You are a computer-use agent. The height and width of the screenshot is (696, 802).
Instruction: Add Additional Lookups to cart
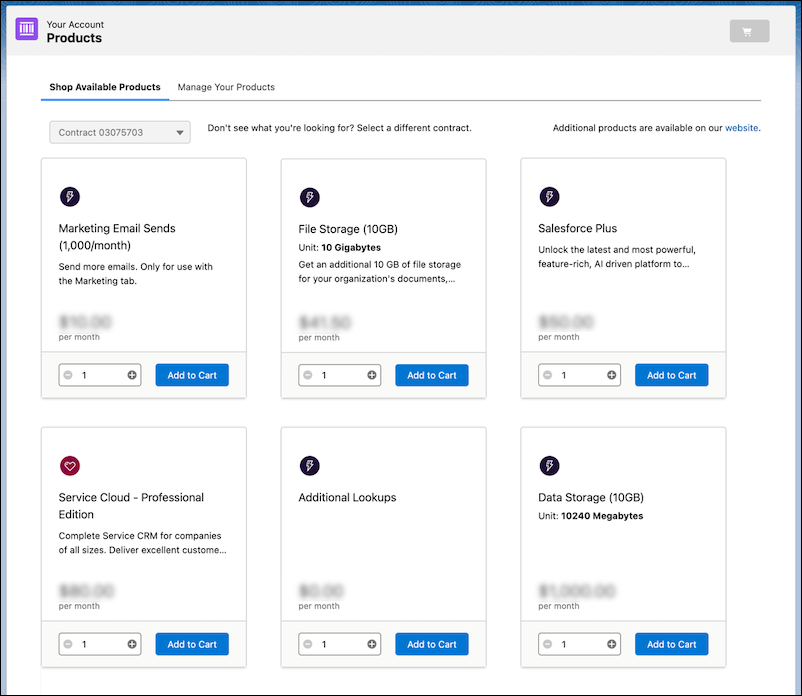coord(432,644)
